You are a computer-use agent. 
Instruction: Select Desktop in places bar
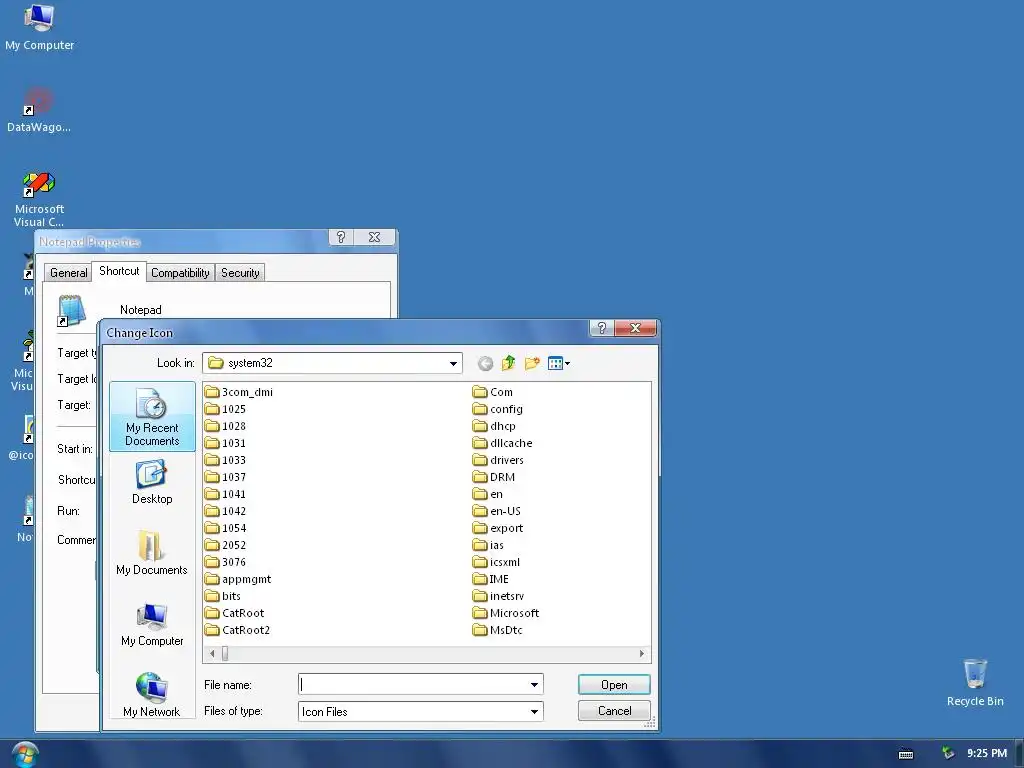point(152,483)
